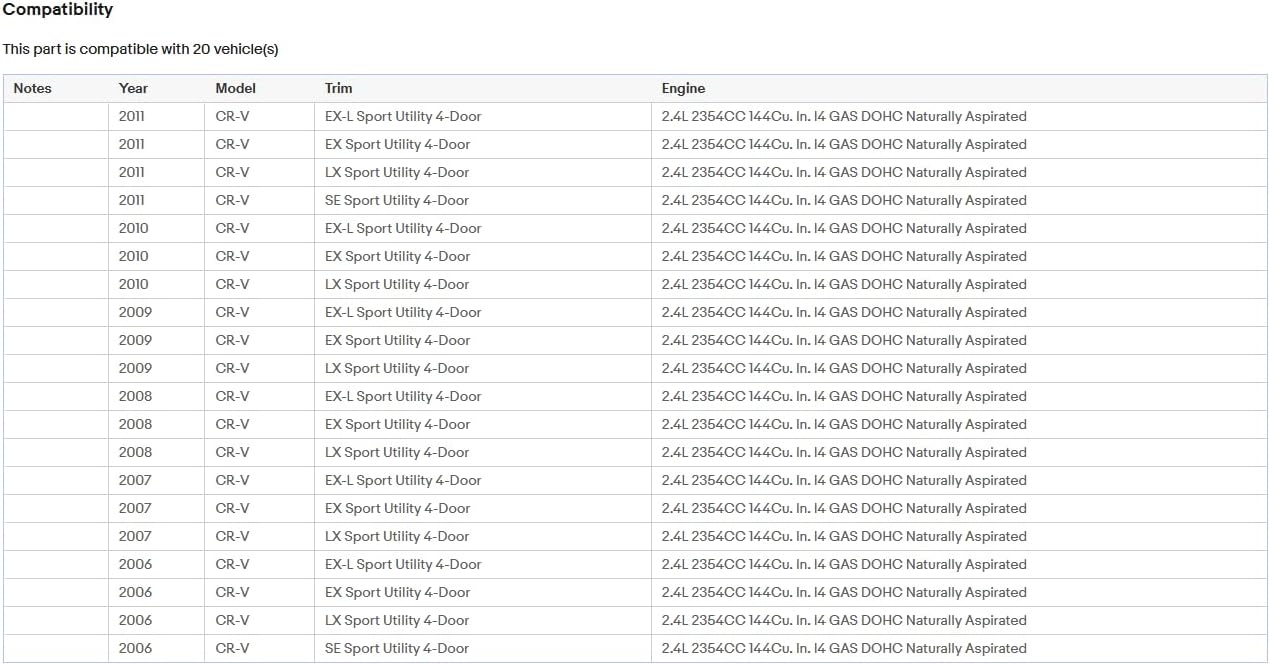
Task: Click CR-V model in 2008 LX row
Action: pos(232,452)
